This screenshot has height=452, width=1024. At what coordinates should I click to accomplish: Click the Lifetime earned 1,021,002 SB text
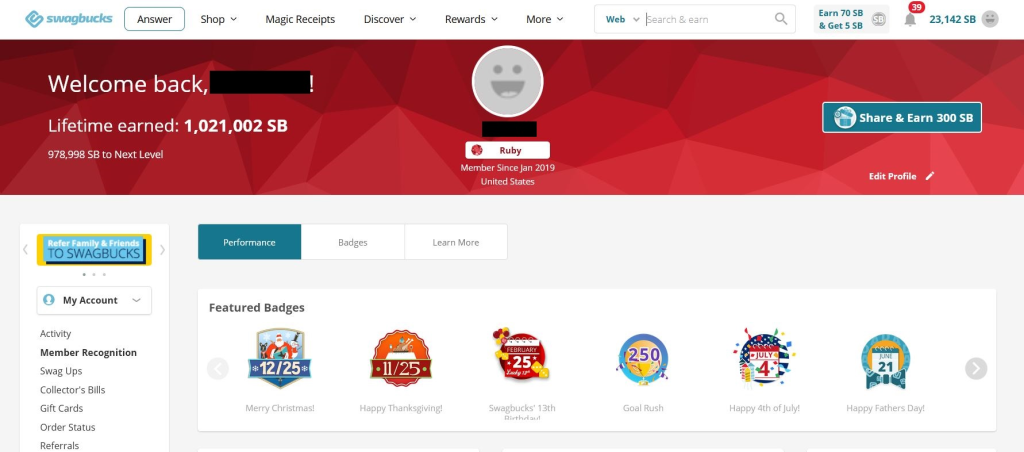tap(168, 125)
